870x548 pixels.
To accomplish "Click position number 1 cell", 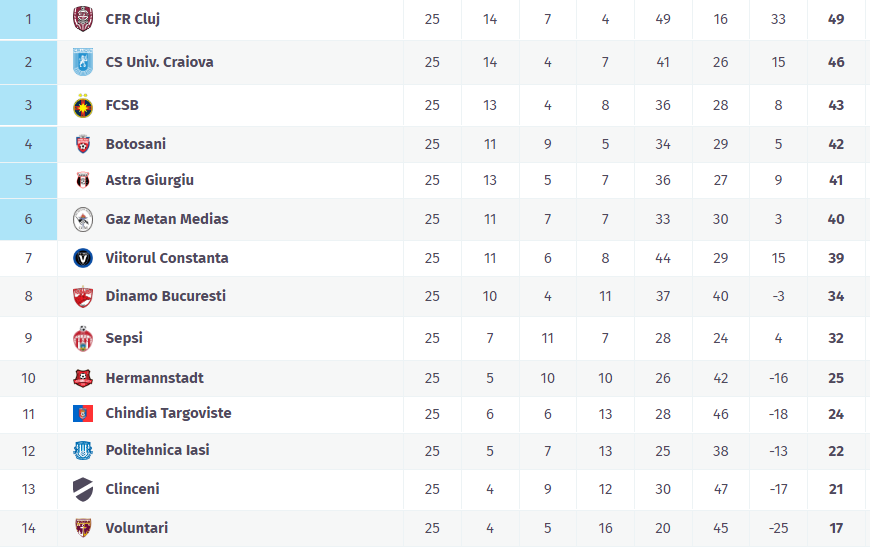I will coord(28,19).
